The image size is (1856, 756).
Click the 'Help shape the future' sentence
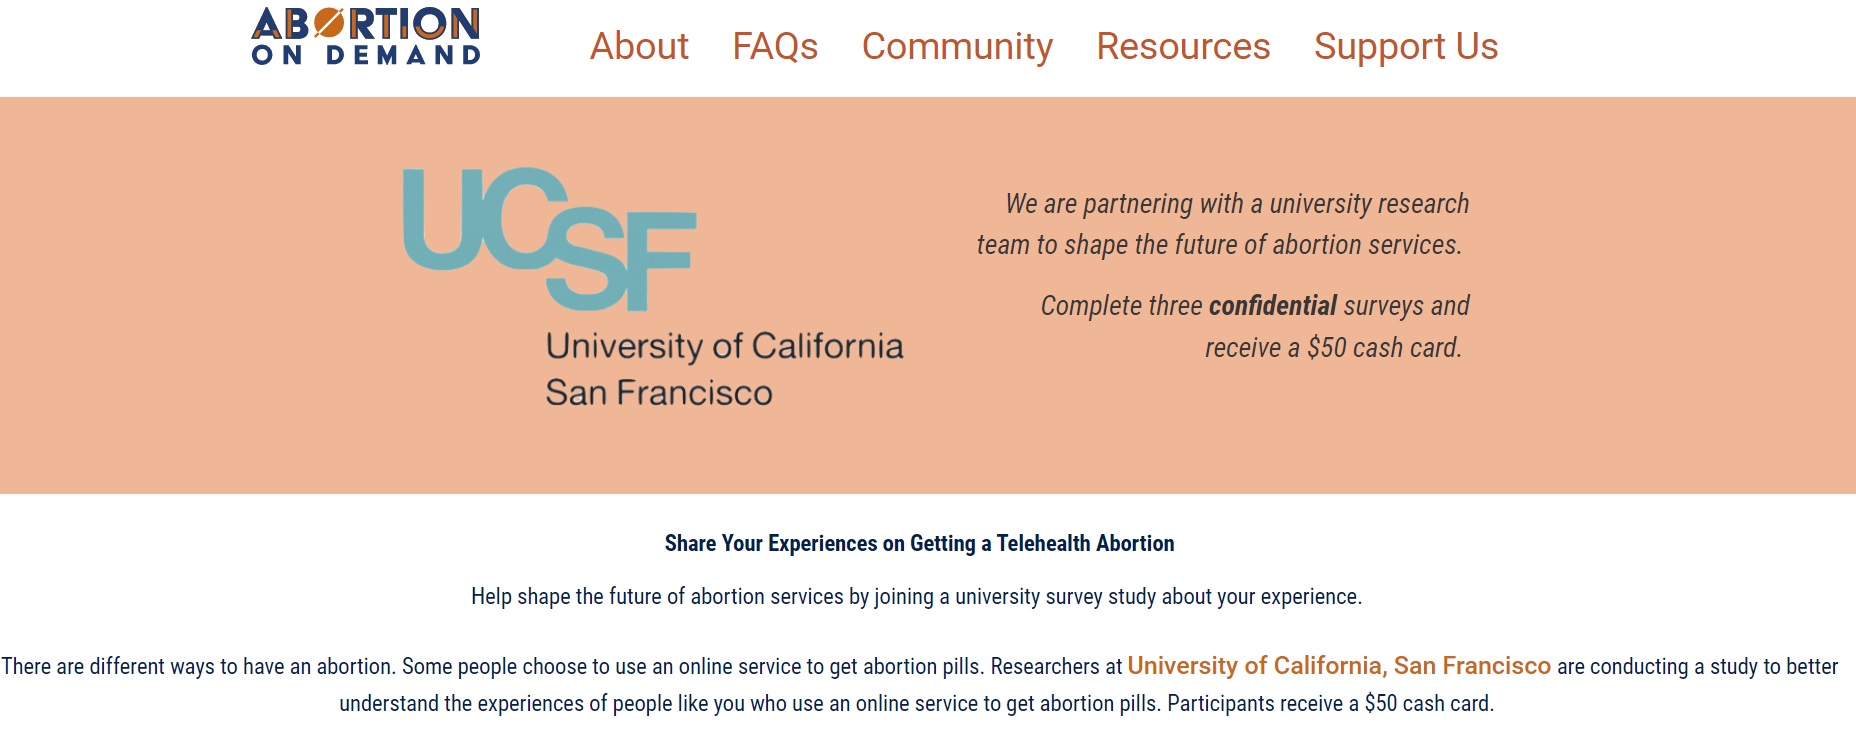(x=917, y=597)
